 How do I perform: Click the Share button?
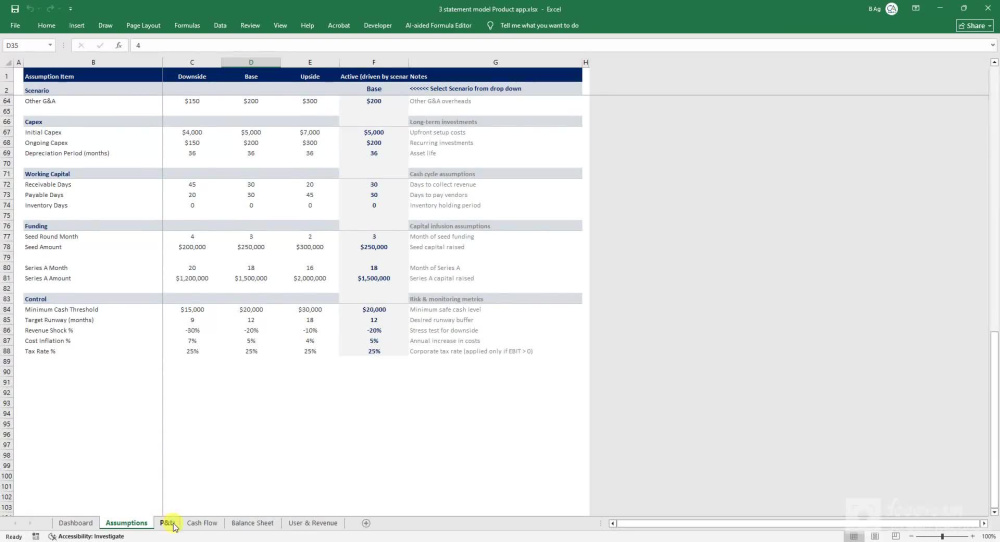click(x=974, y=26)
